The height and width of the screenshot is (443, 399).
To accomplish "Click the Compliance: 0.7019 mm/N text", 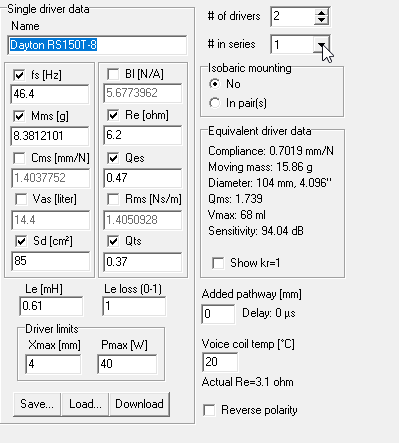I will click(x=271, y=151).
